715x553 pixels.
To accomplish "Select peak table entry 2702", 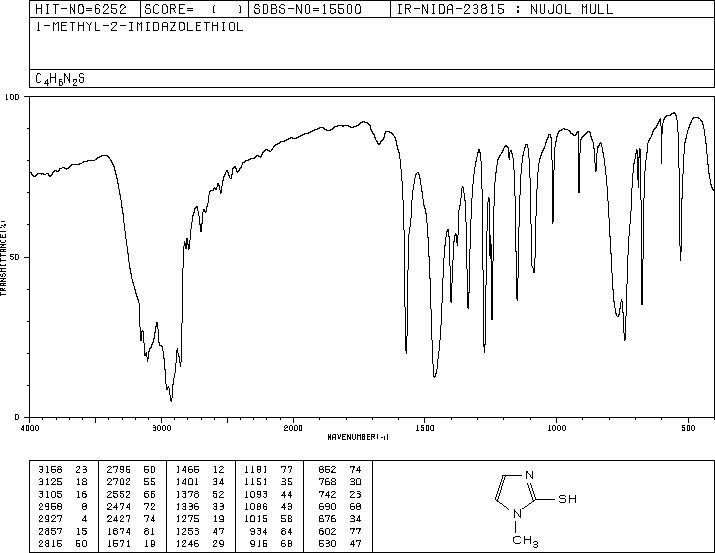I will click(131, 482).
